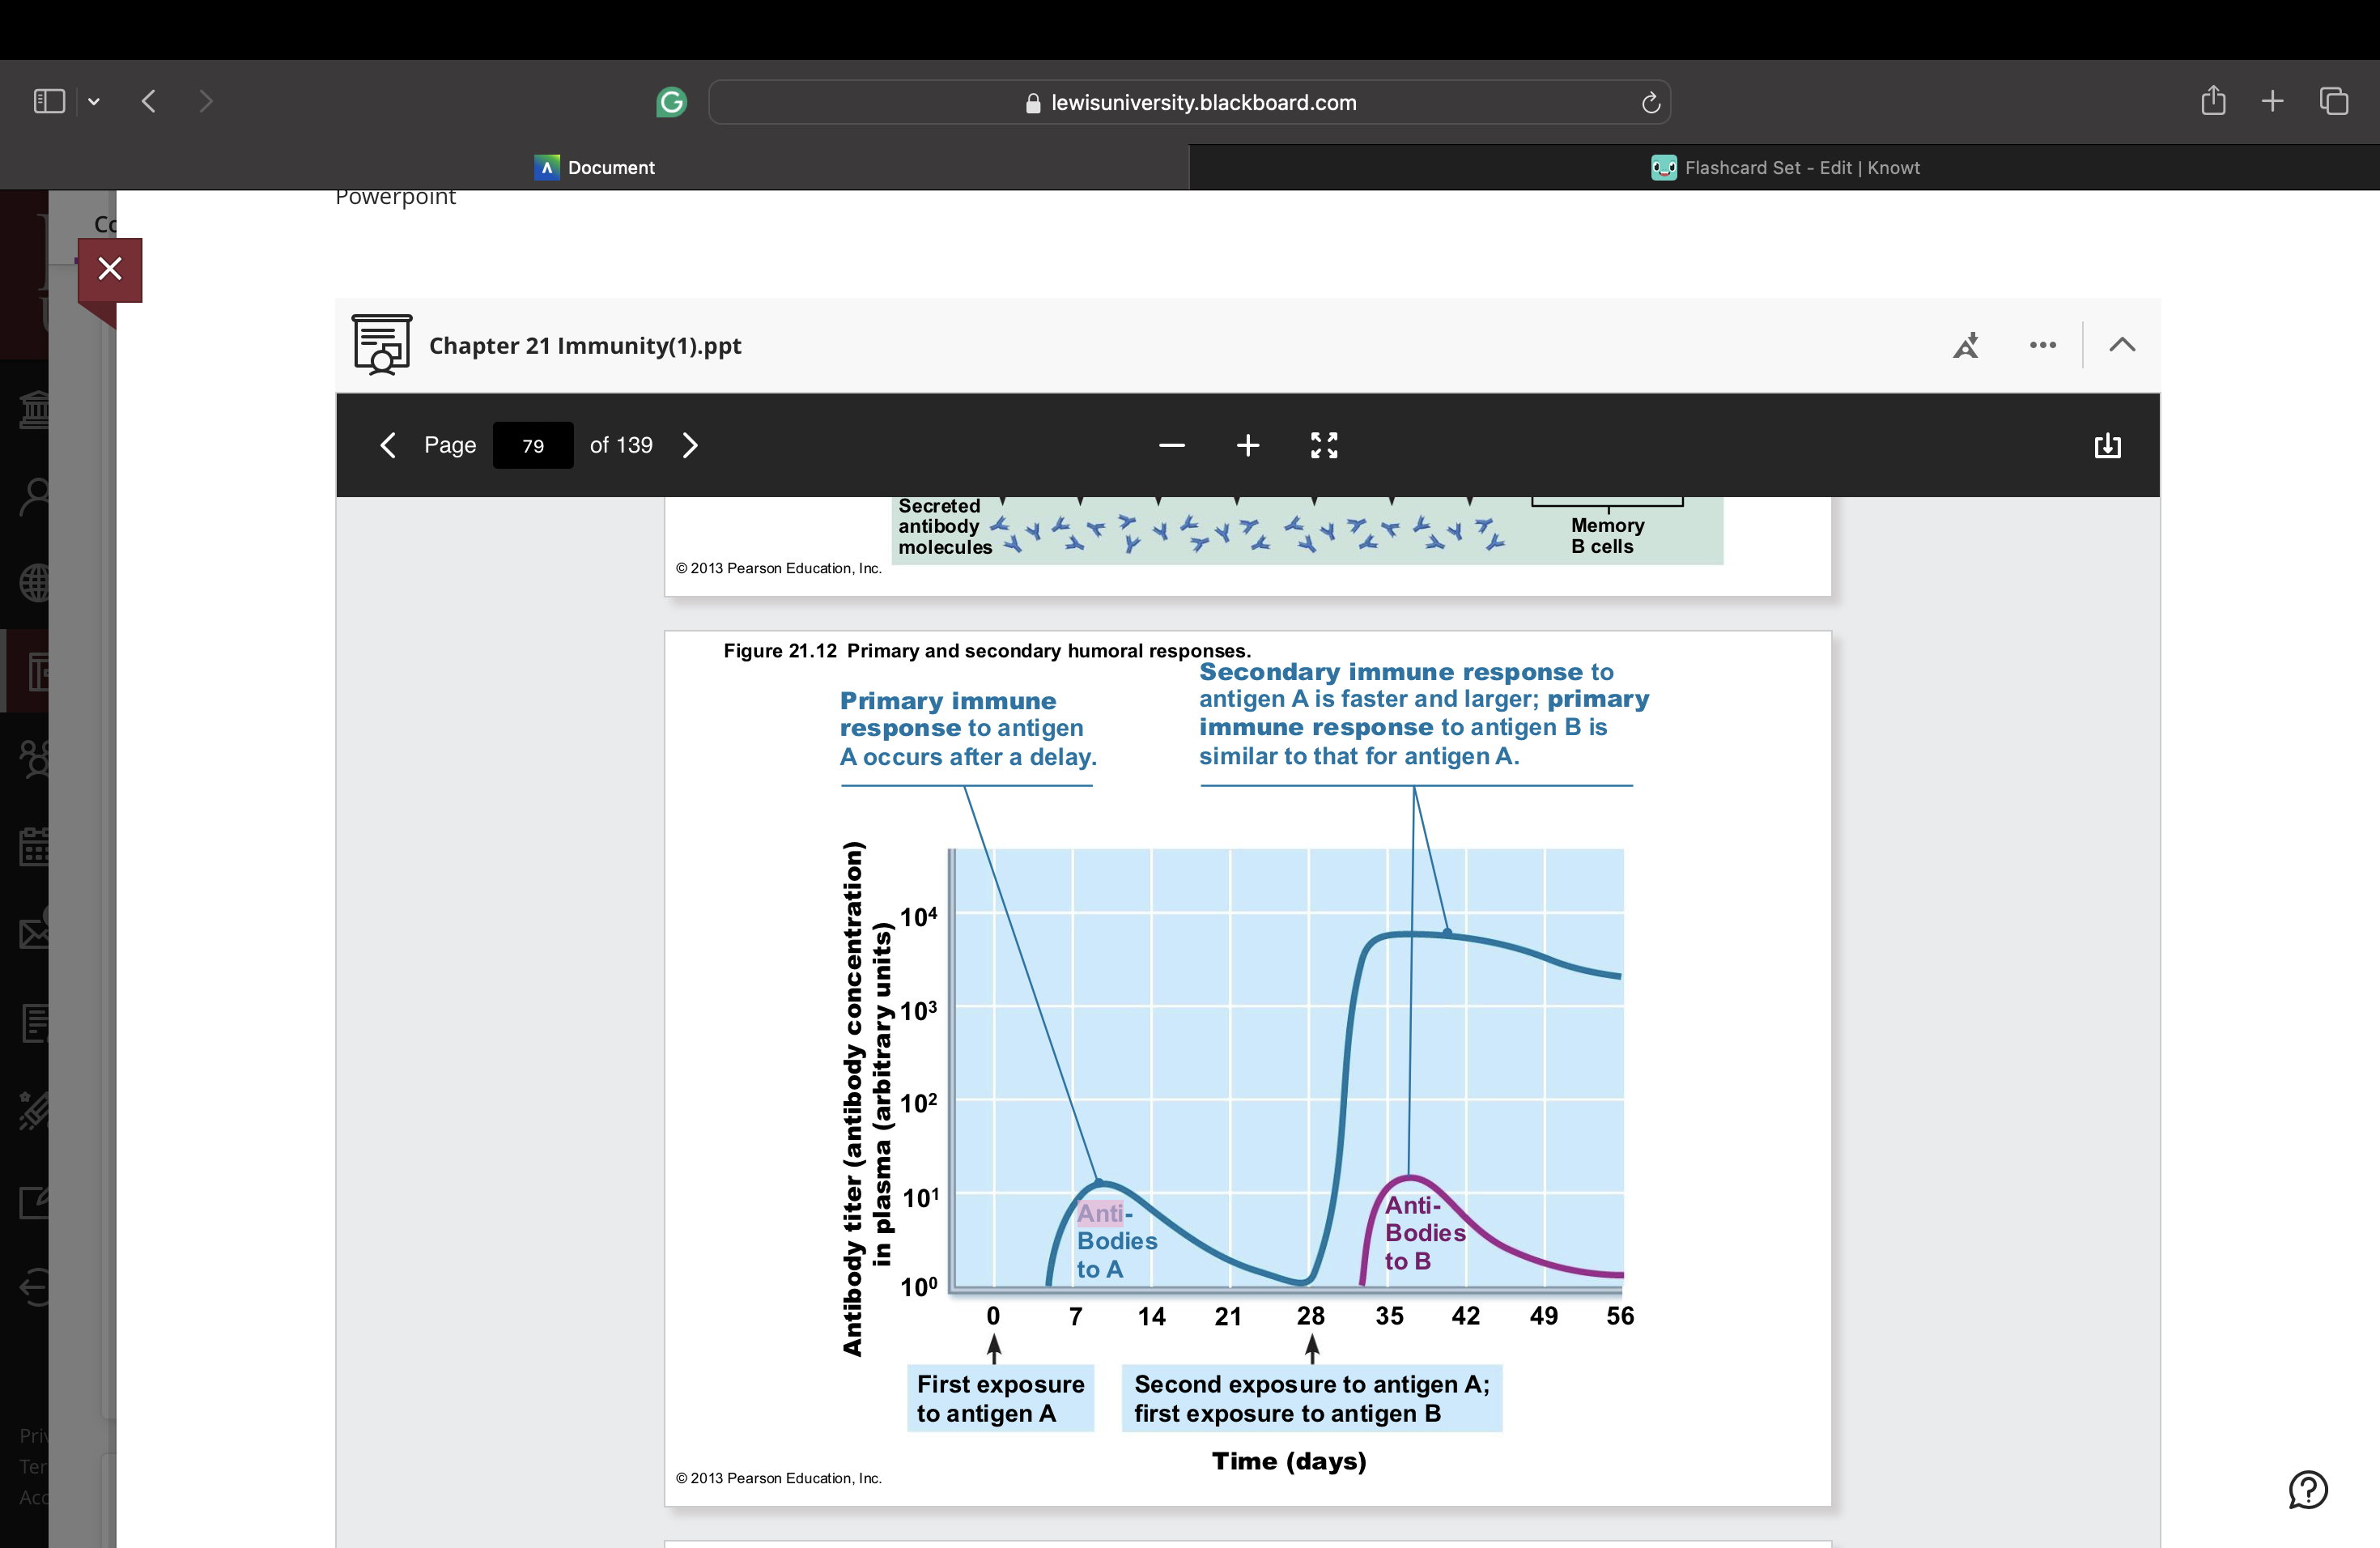This screenshot has width=2380, height=1548.
Task: Click 'Figure 21.12 Primary and secondary' title
Action: tap(987, 651)
